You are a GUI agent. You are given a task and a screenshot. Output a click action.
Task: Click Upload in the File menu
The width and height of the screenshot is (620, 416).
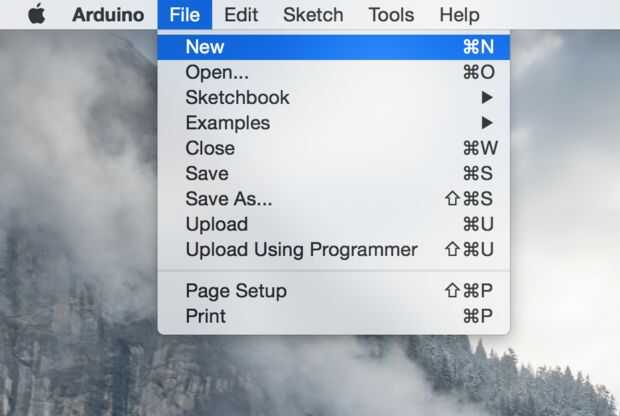[216, 224]
